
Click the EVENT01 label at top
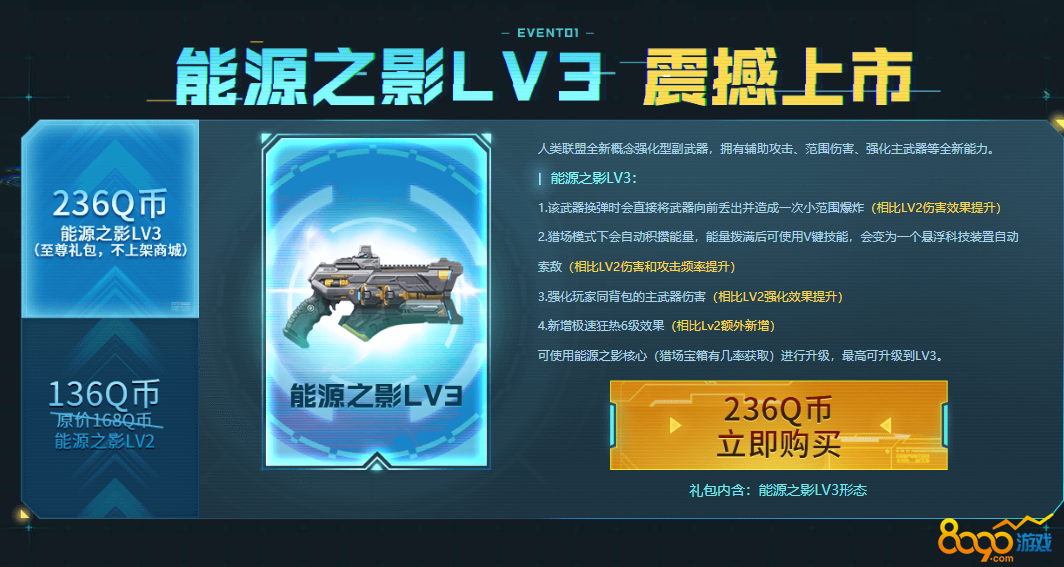point(548,32)
